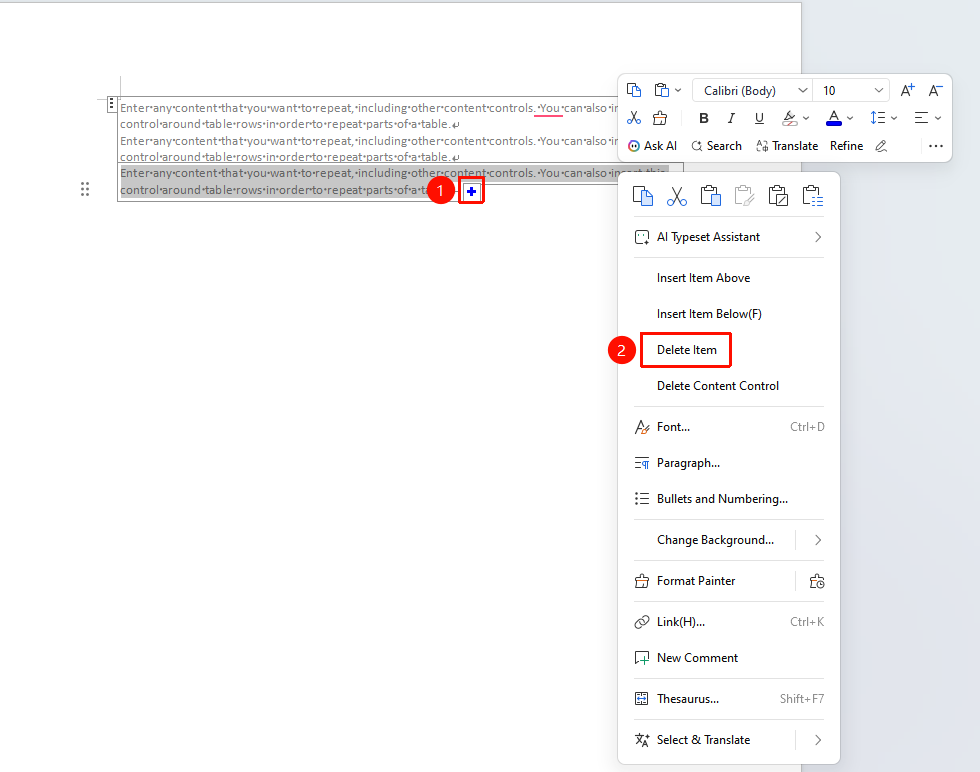Apply the text highlight color button
980x772 pixels.
point(789,118)
